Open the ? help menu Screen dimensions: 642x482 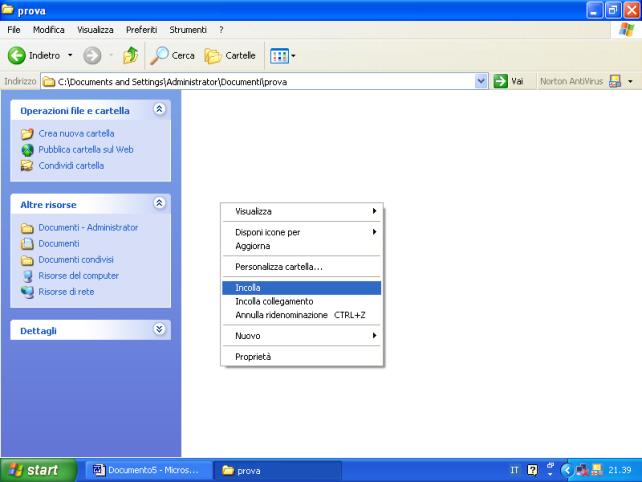coord(221,30)
